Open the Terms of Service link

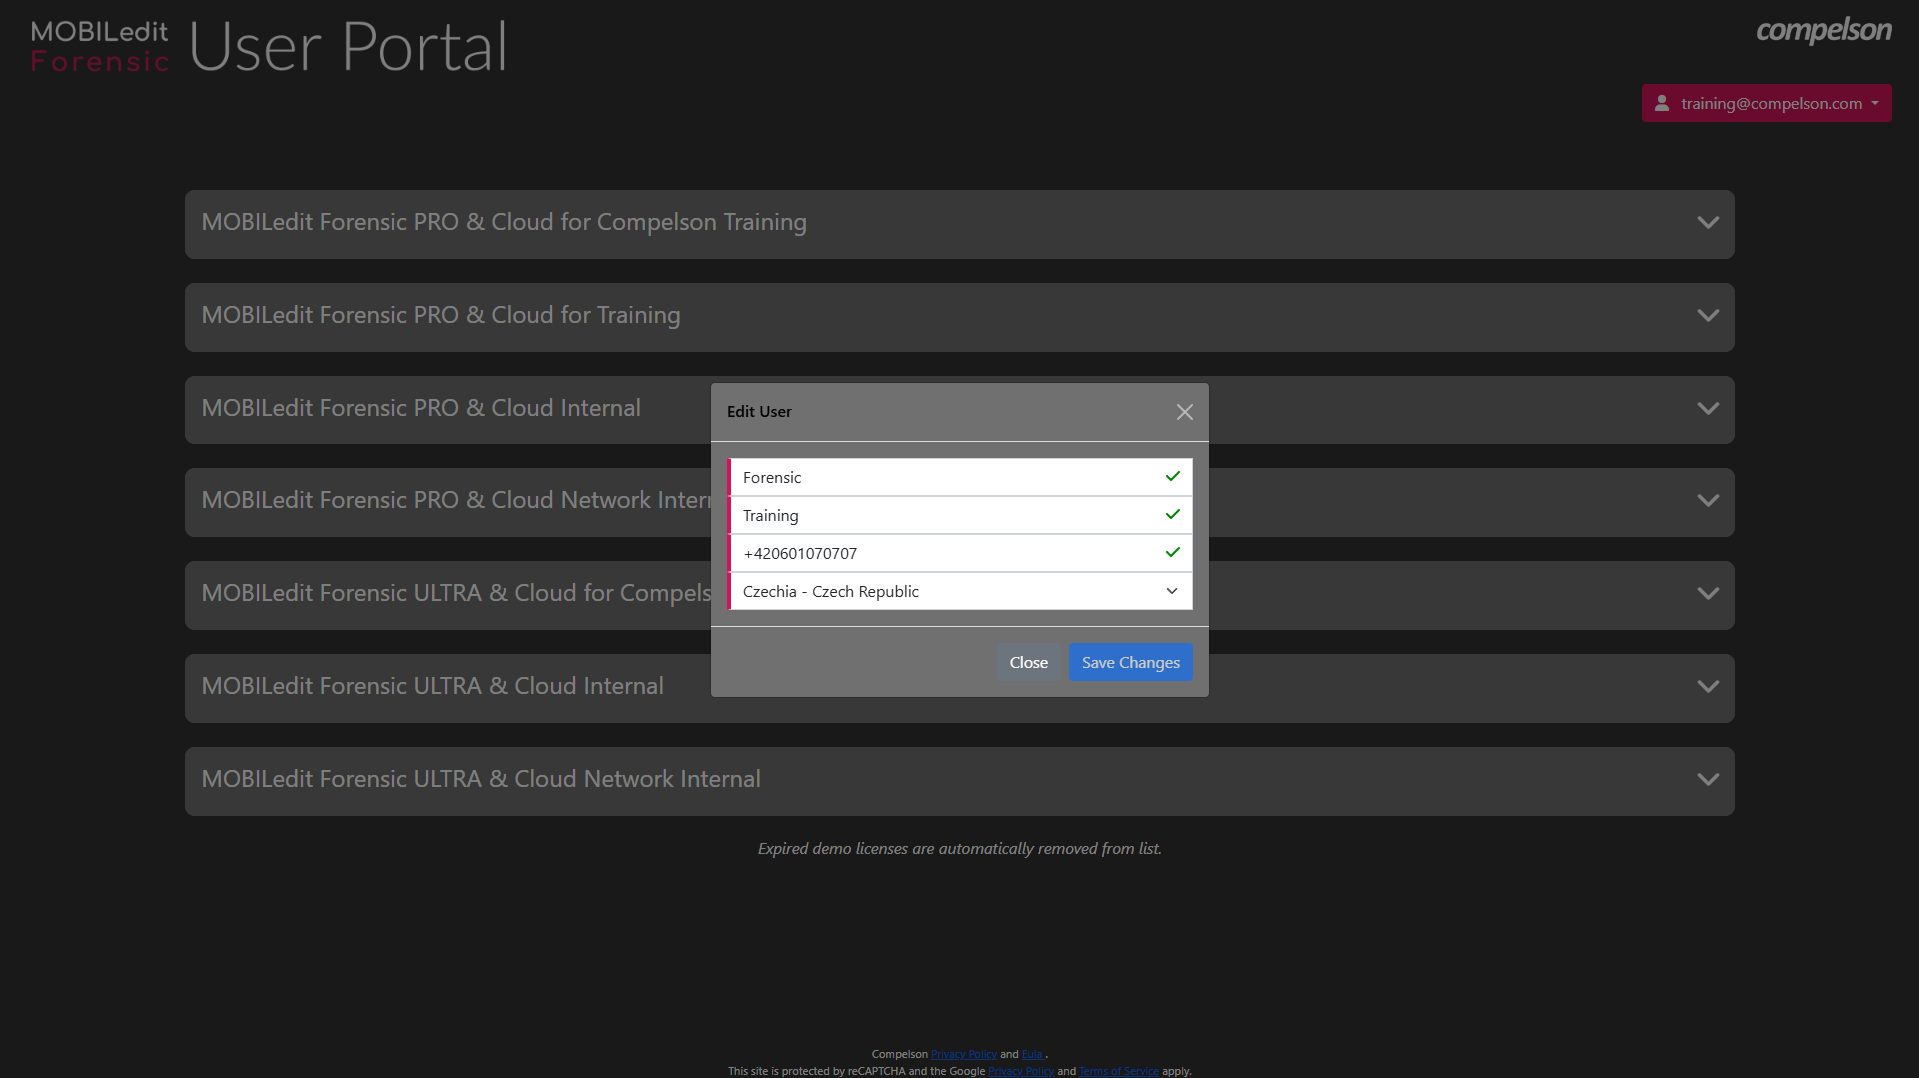(1118, 1071)
